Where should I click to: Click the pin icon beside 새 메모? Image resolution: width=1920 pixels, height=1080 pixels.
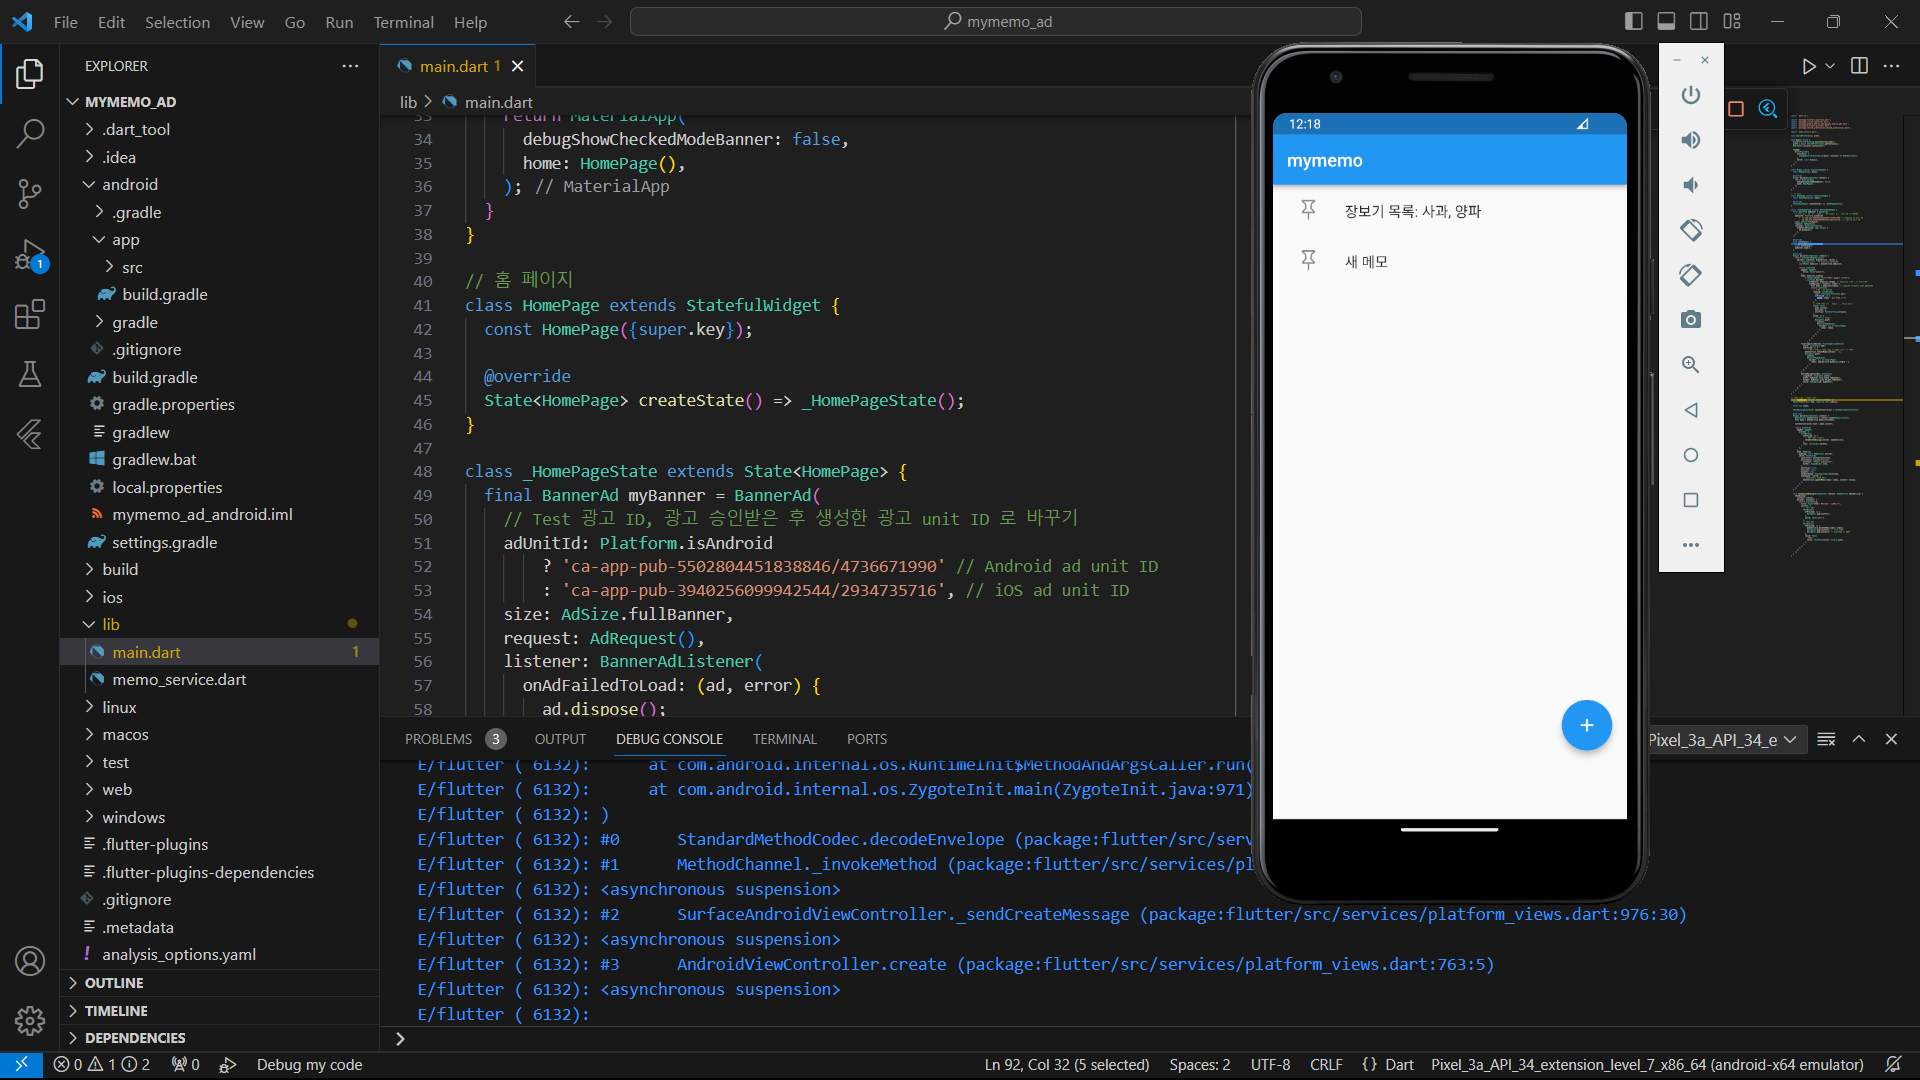point(1308,261)
